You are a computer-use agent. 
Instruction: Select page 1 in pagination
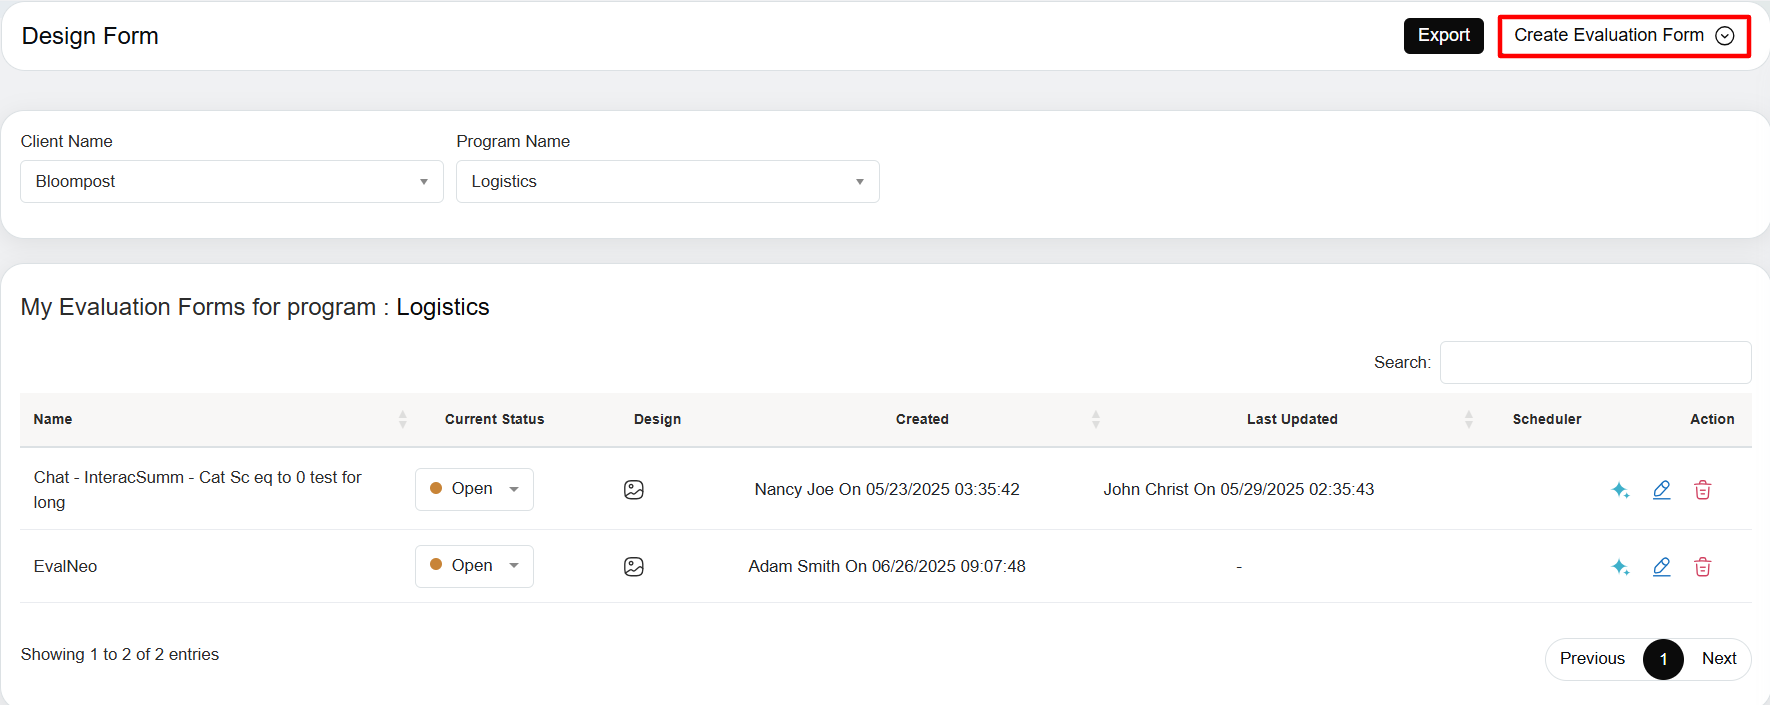coord(1663,659)
